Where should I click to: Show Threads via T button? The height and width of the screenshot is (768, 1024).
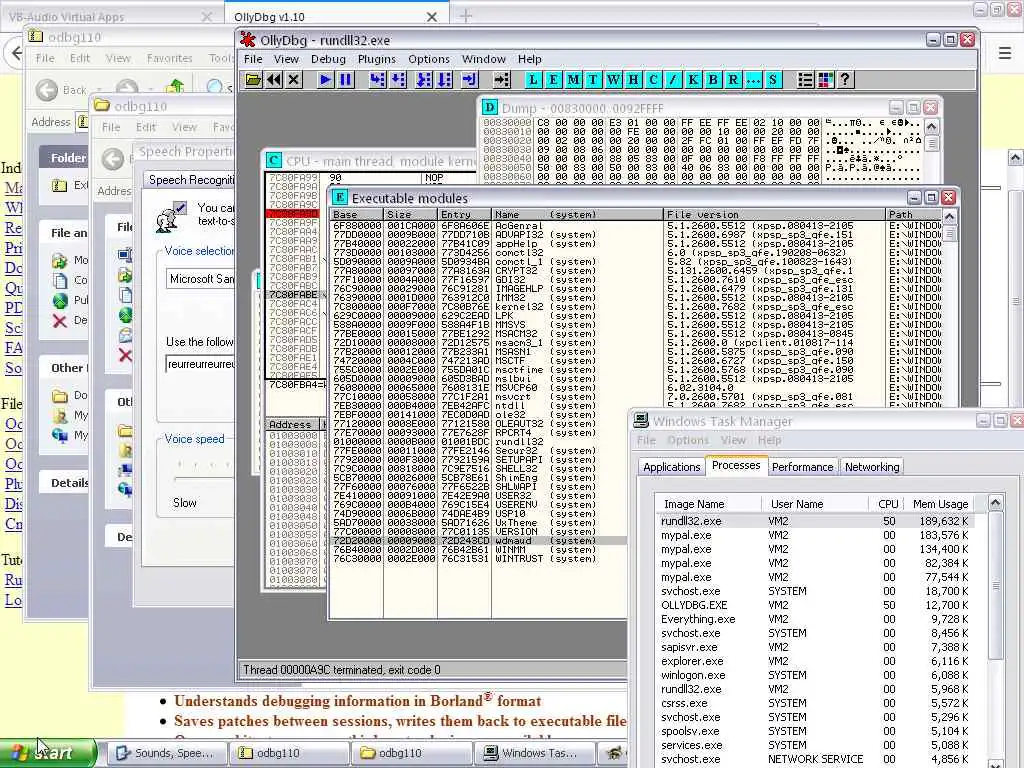[x=593, y=80]
